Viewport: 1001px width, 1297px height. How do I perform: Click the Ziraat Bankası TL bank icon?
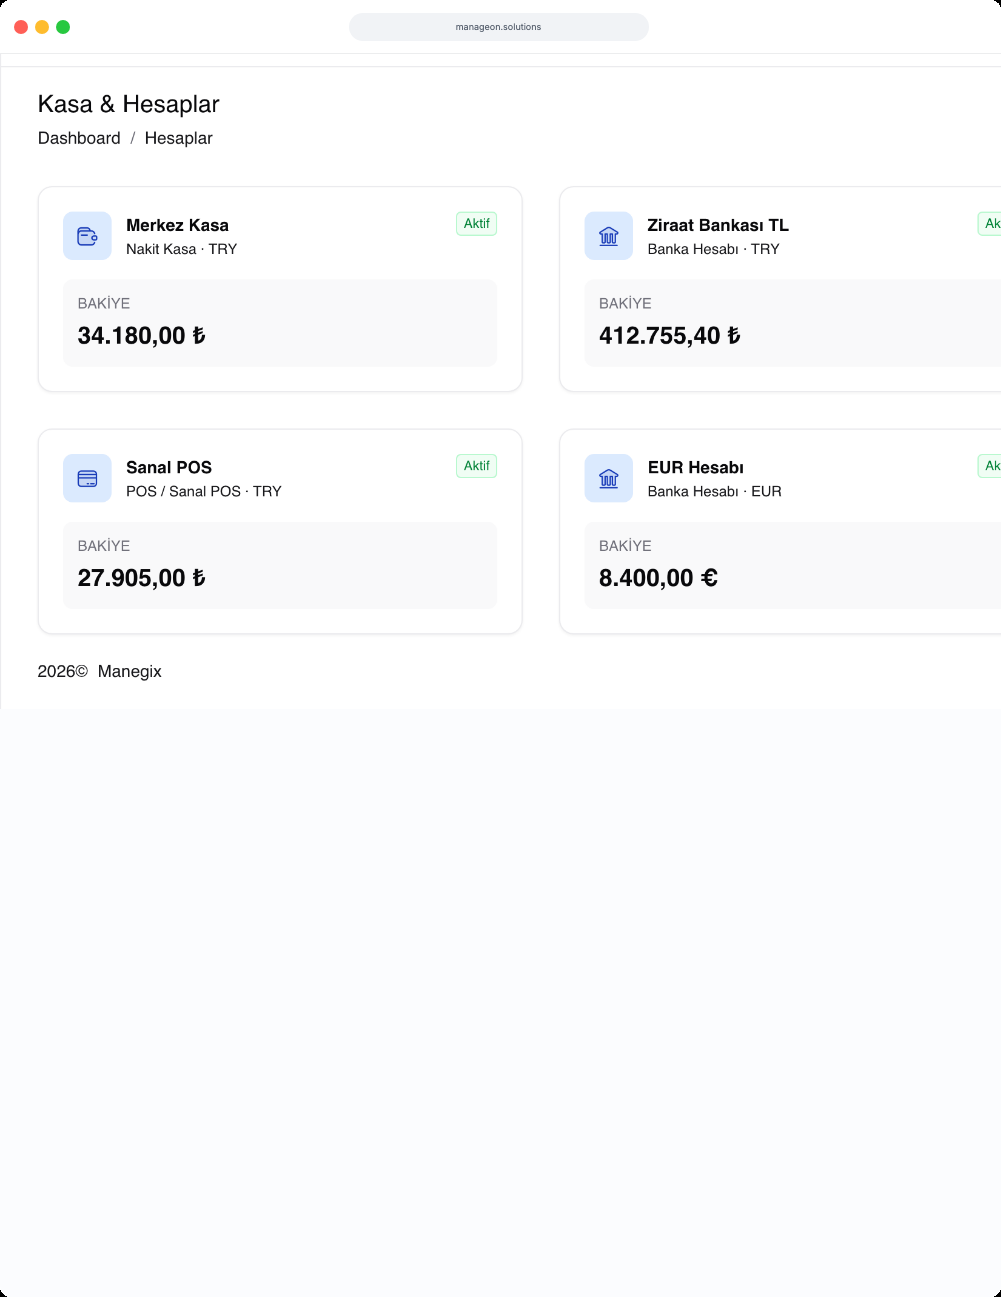[609, 236]
